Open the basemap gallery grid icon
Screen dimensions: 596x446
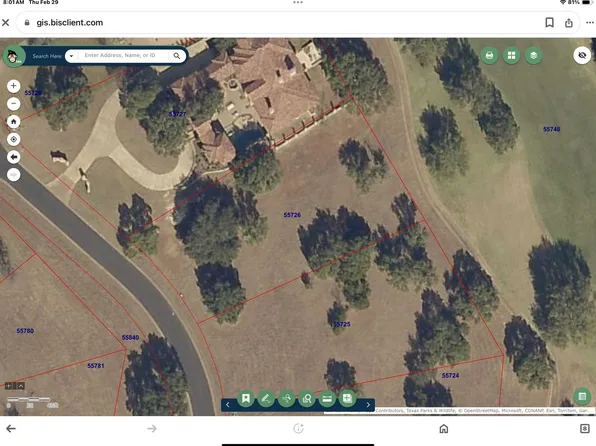(x=512, y=56)
